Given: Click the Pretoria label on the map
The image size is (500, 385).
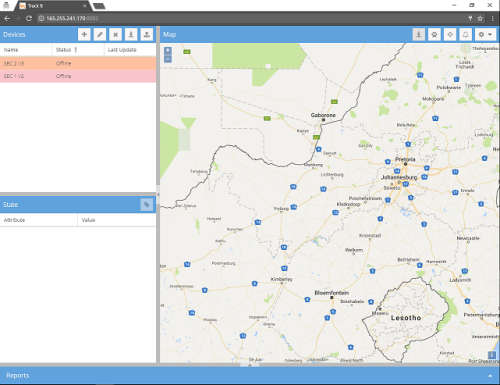Looking at the screenshot, I should point(405,159).
